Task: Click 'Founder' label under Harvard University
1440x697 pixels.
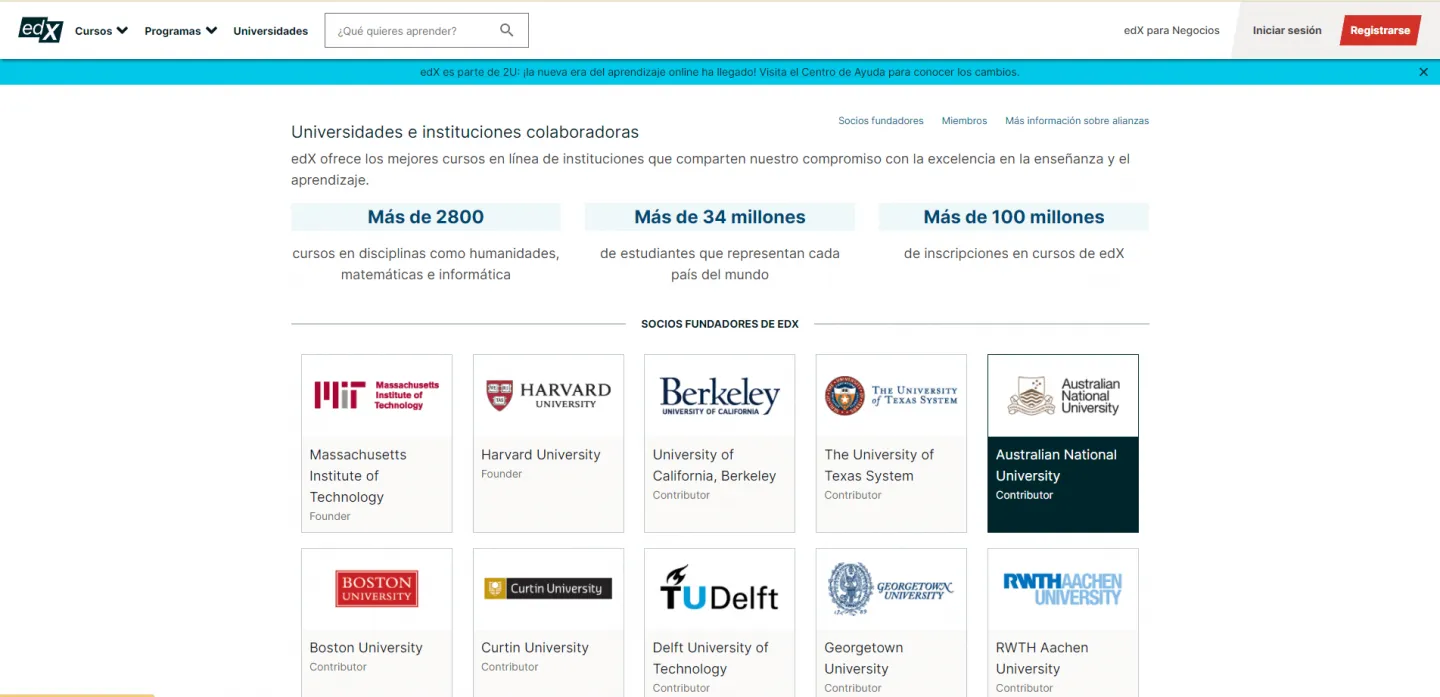Action: tap(502, 474)
